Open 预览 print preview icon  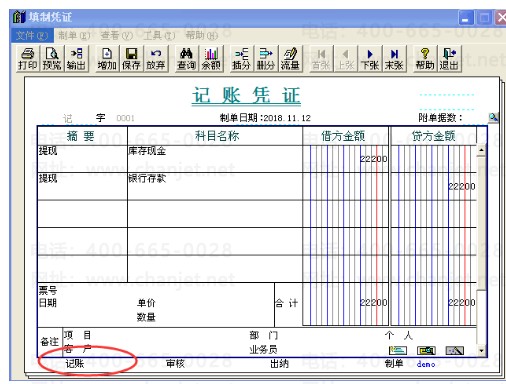point(52,59)
